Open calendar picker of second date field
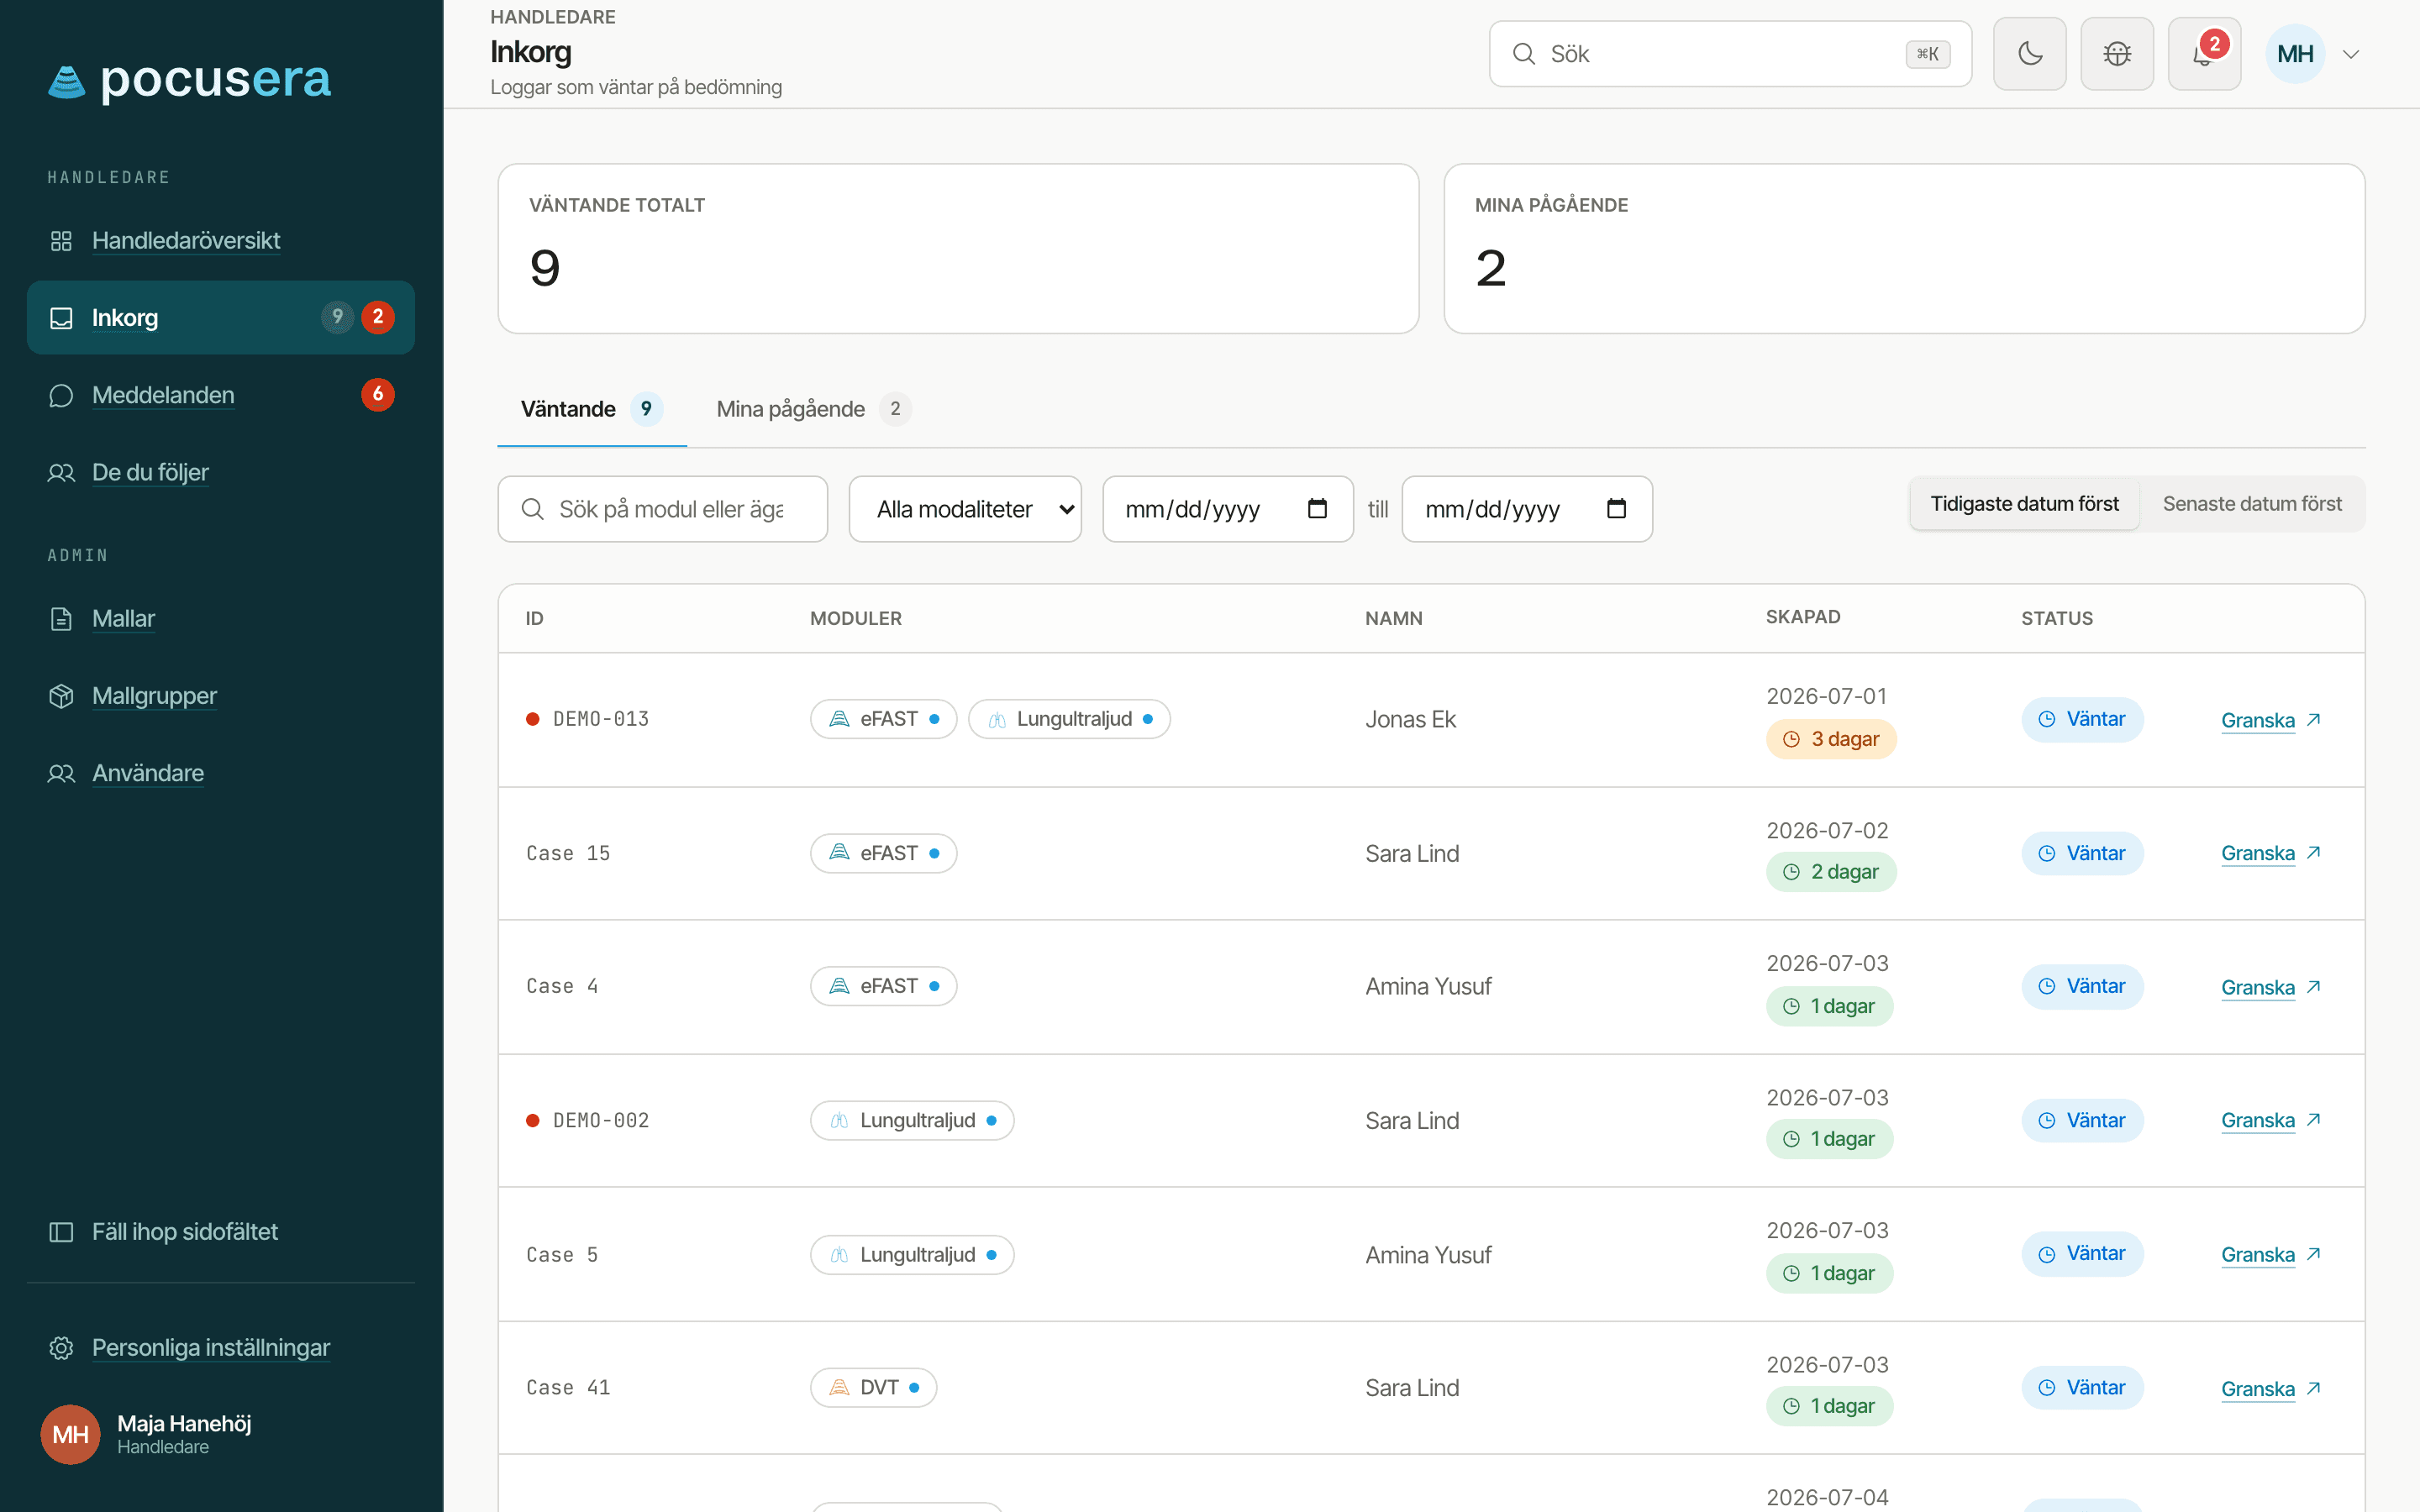 pos(1616,509)
